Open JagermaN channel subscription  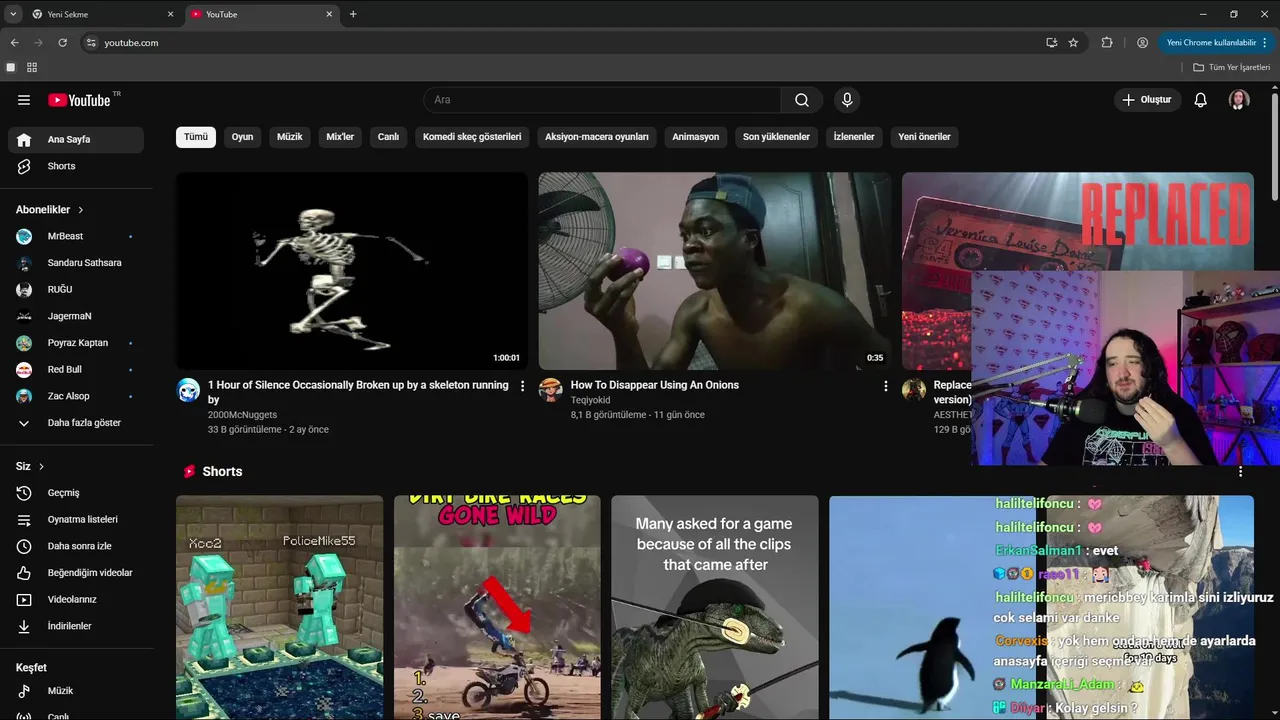click(x=76, y=316)
